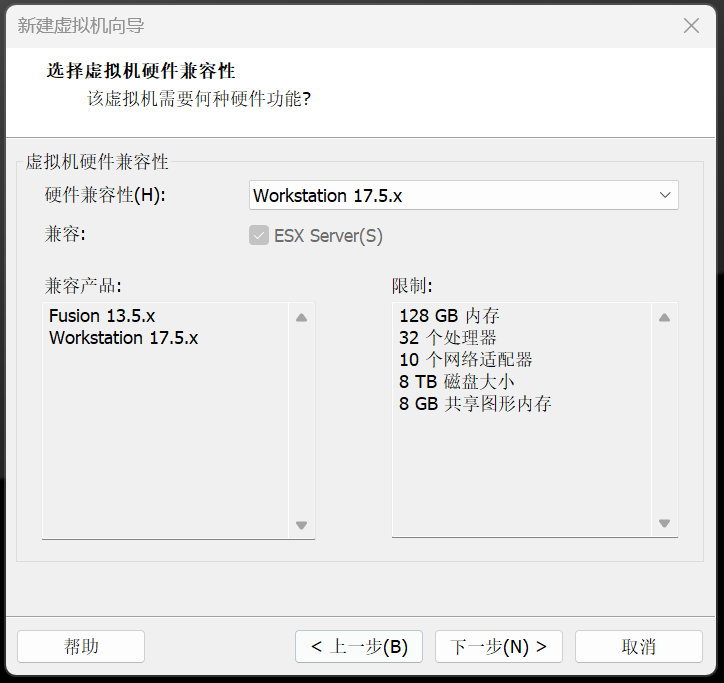Viewport: 724px width, 683px height.
Task: Click the 10 个网络适配器 limit entry
Action: 466,360
